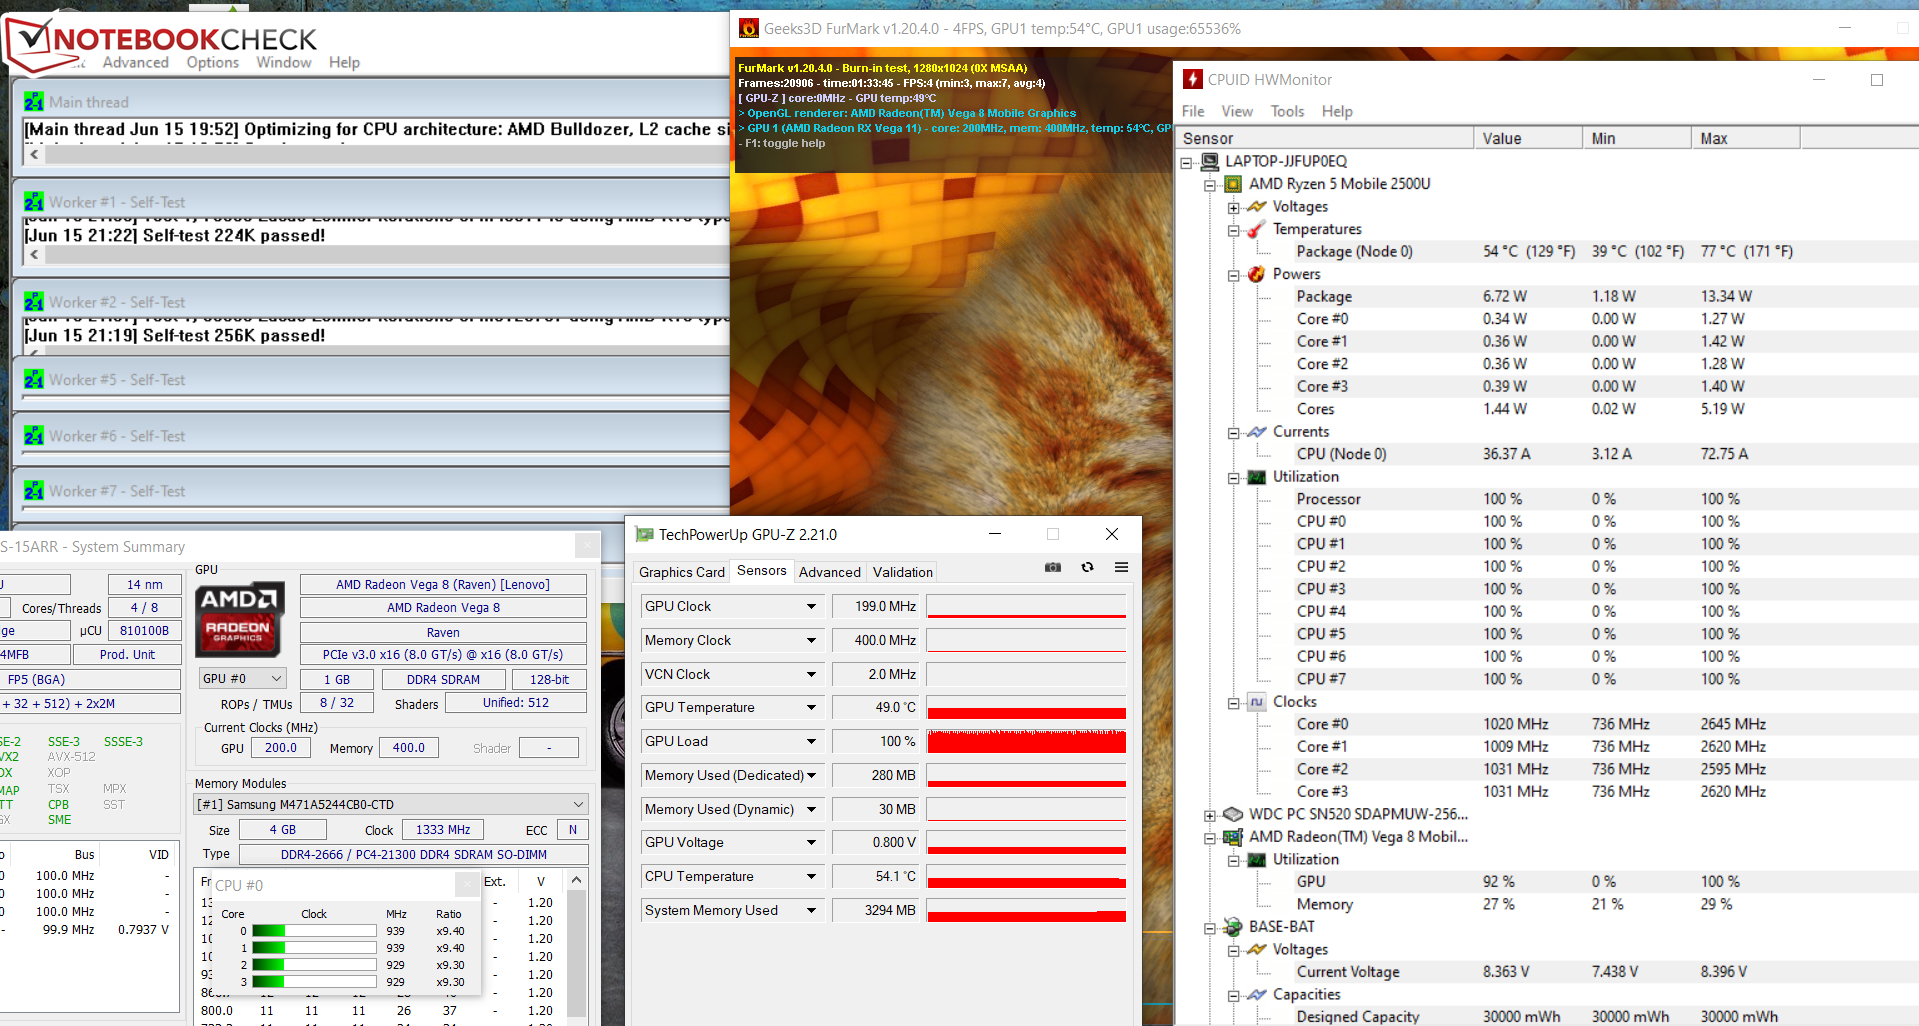This screenshot has height=1026, width=1919.
Task: Collapse the LAPTOP-JJFUP0EQ root node
Action: pyautogui.click(x=1186, y=162)
